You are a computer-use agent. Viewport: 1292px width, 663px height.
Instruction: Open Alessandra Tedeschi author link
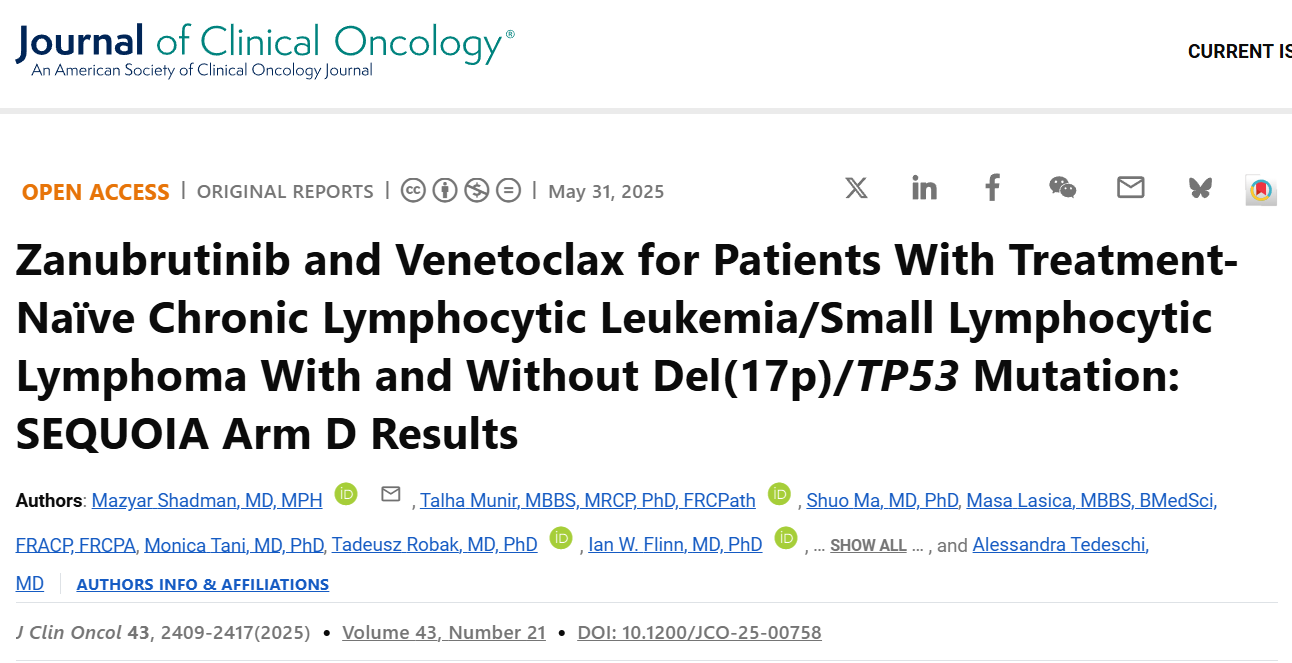1060,545
